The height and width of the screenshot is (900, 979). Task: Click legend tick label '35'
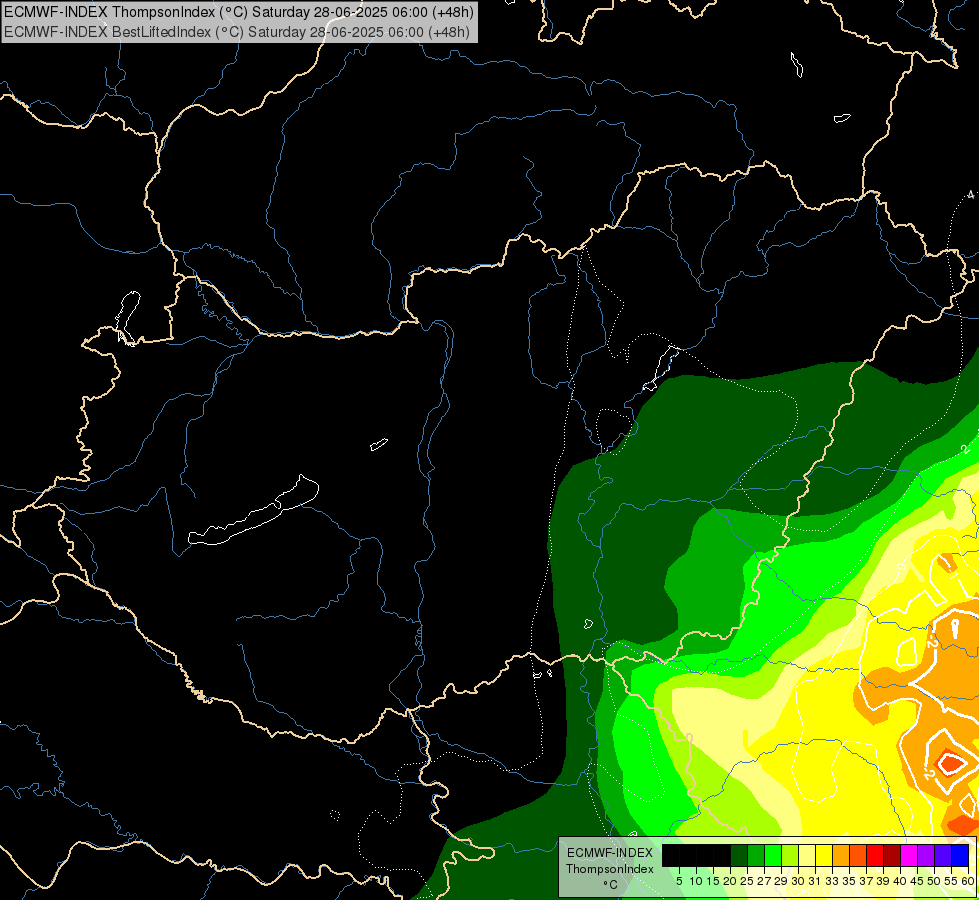(849, 881)
